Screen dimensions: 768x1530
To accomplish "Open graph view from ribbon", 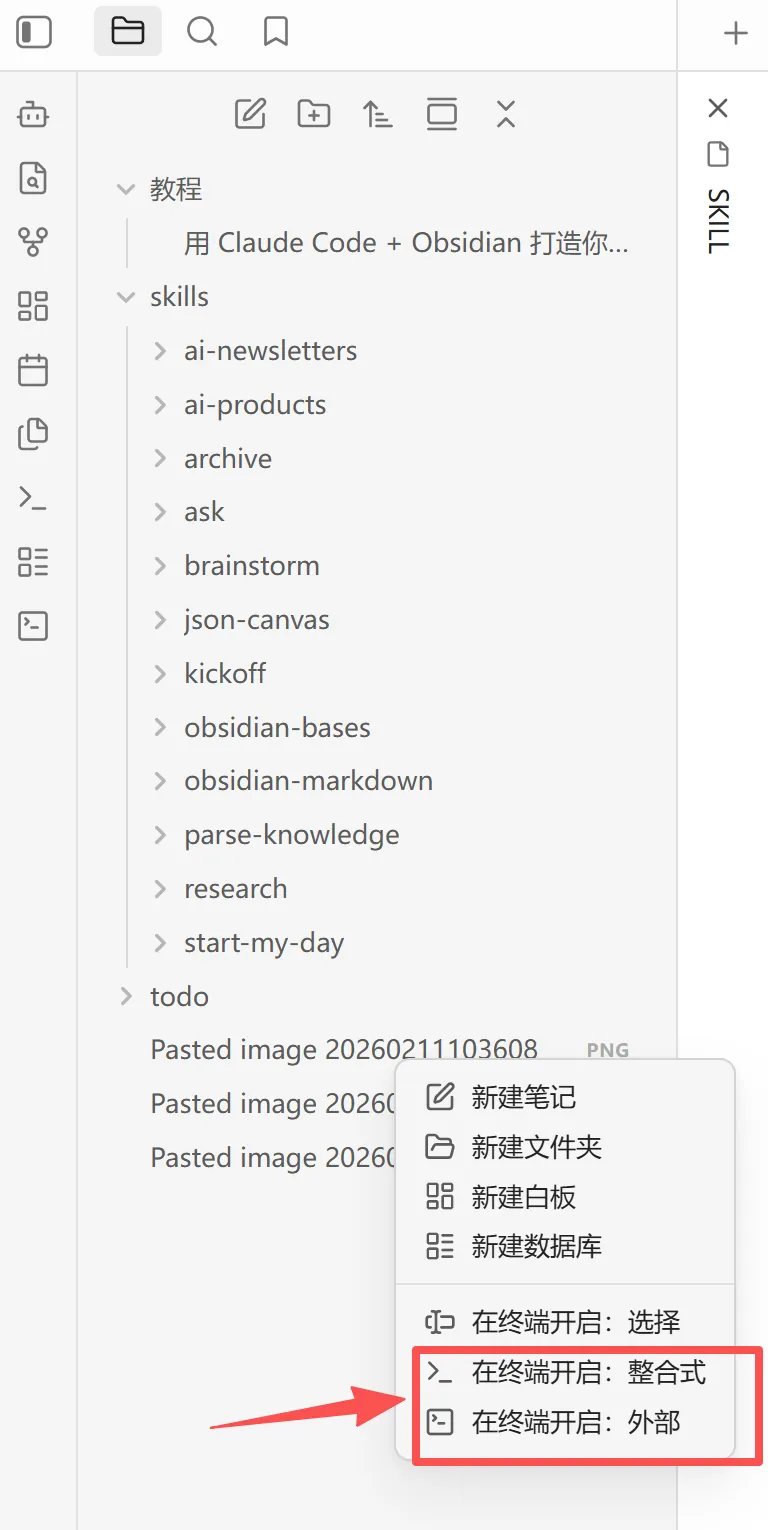I will point(33,242).
